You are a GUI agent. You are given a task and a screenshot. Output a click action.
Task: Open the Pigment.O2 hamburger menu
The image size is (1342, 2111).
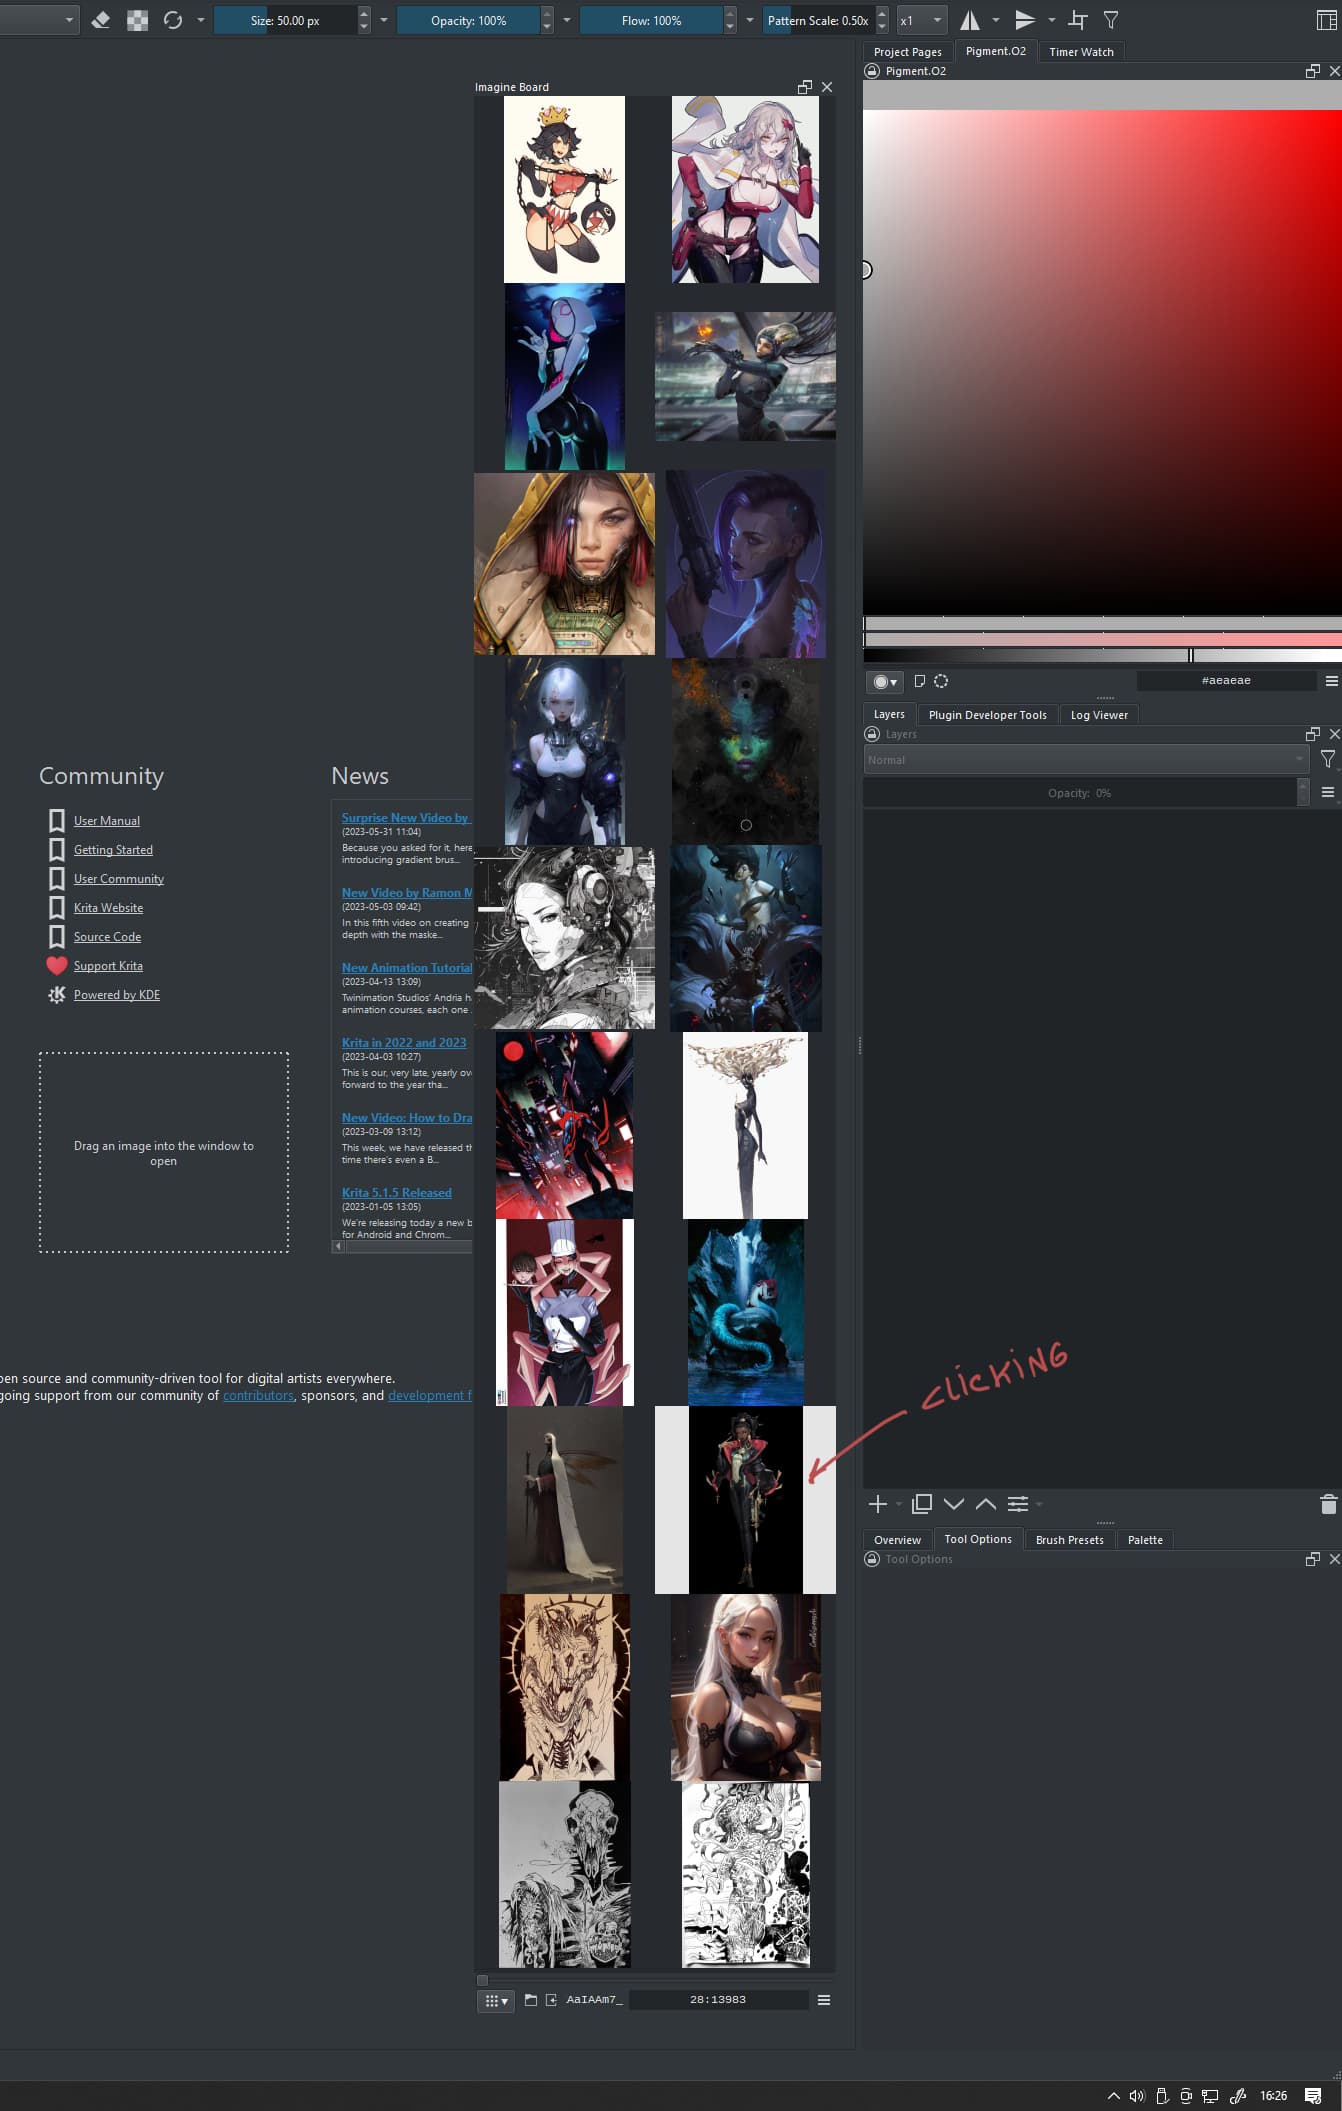click(1331, 681)
